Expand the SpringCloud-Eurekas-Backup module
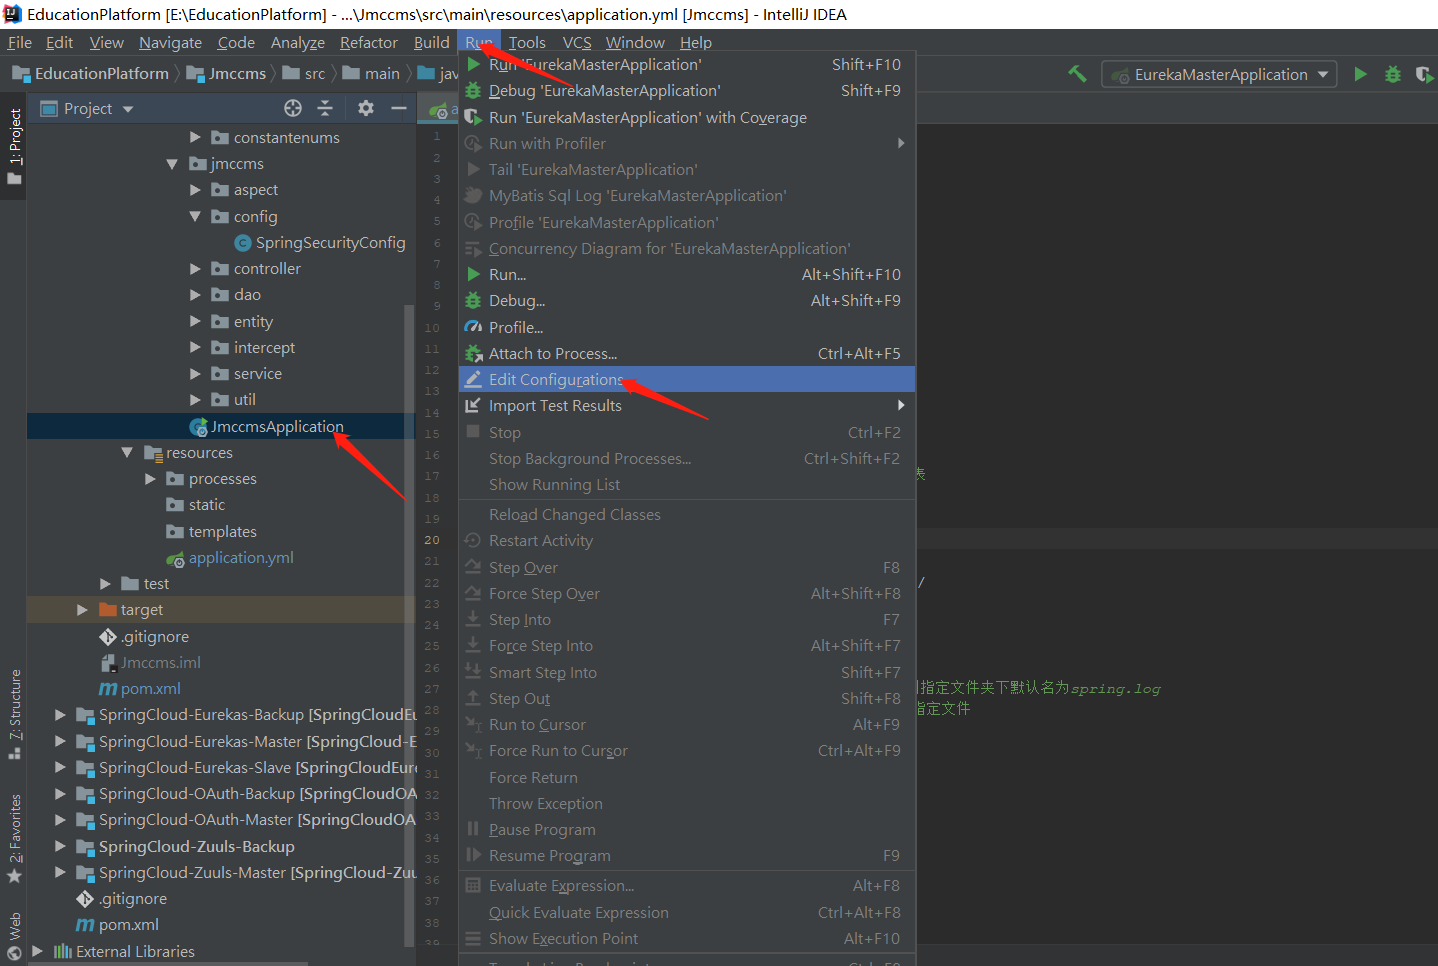 [x=60, y=714]
